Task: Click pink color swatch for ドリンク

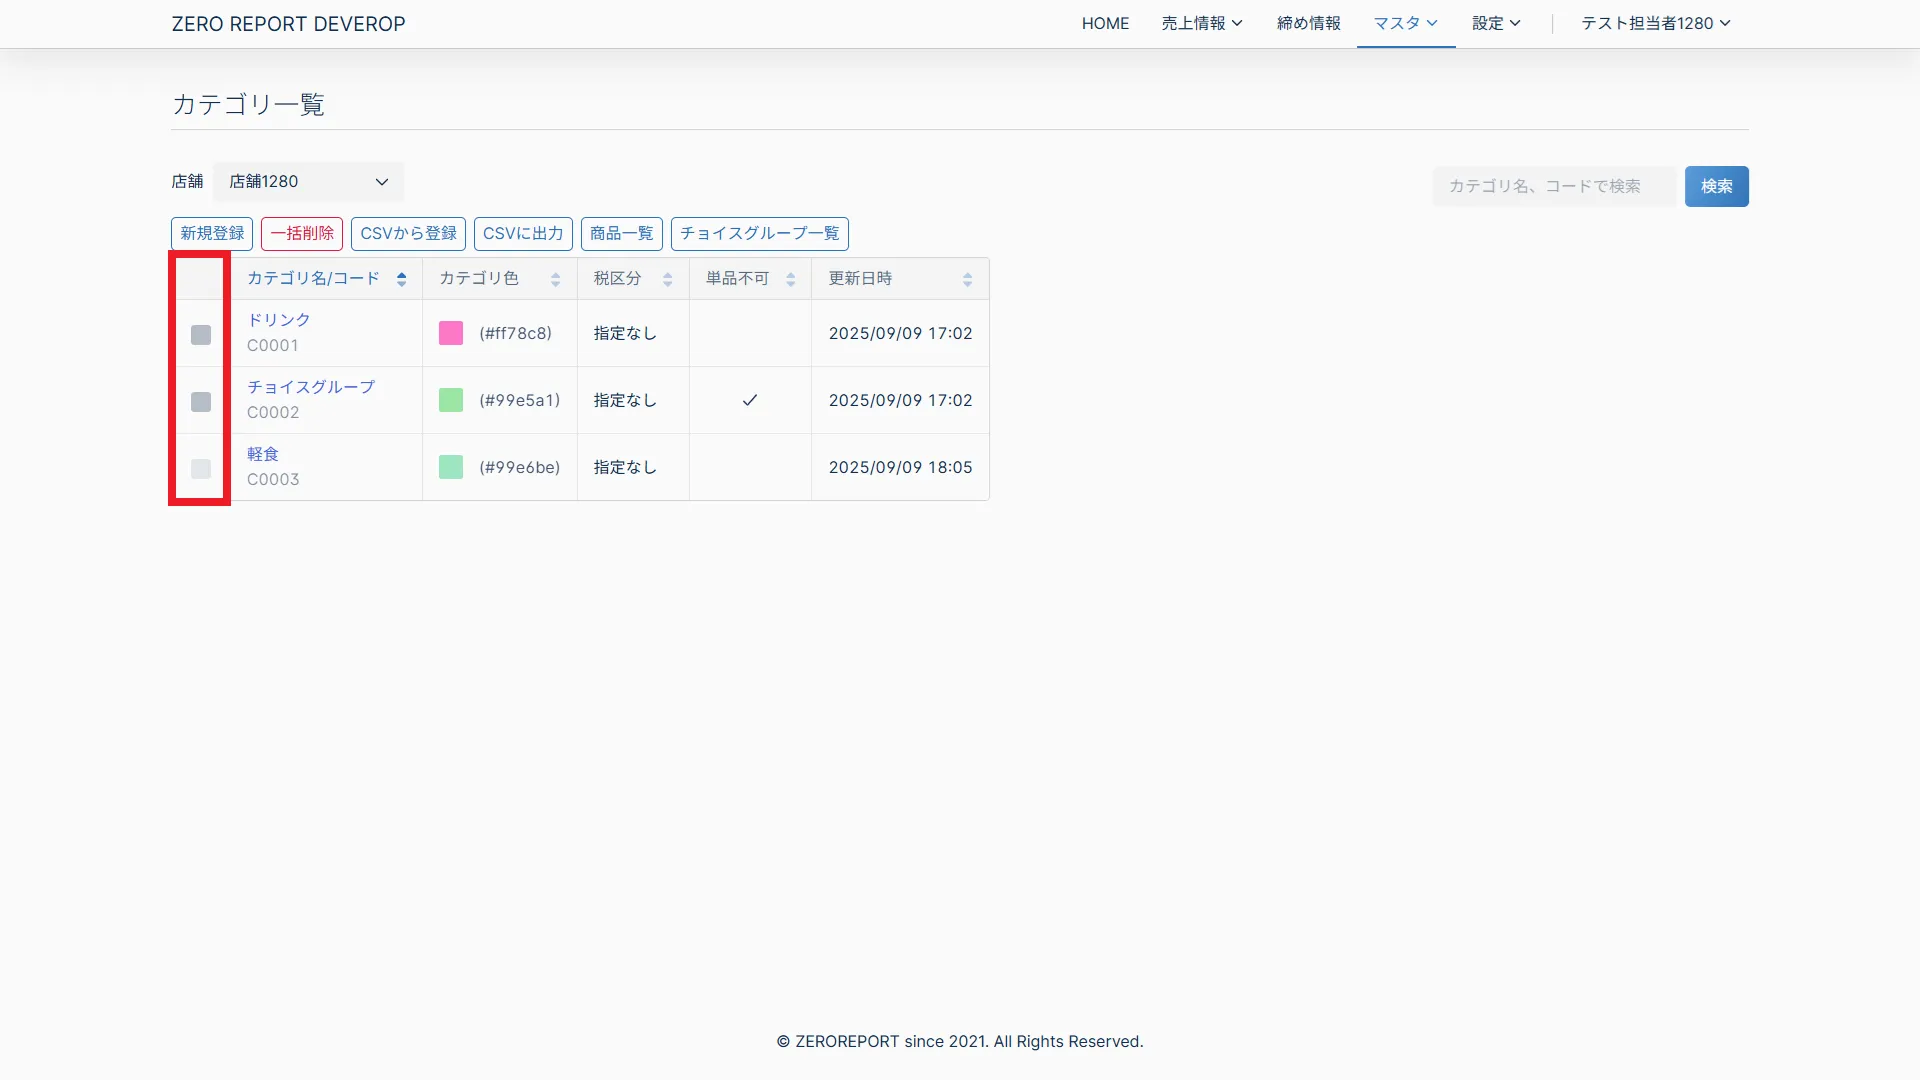Action: click(451, 333)
